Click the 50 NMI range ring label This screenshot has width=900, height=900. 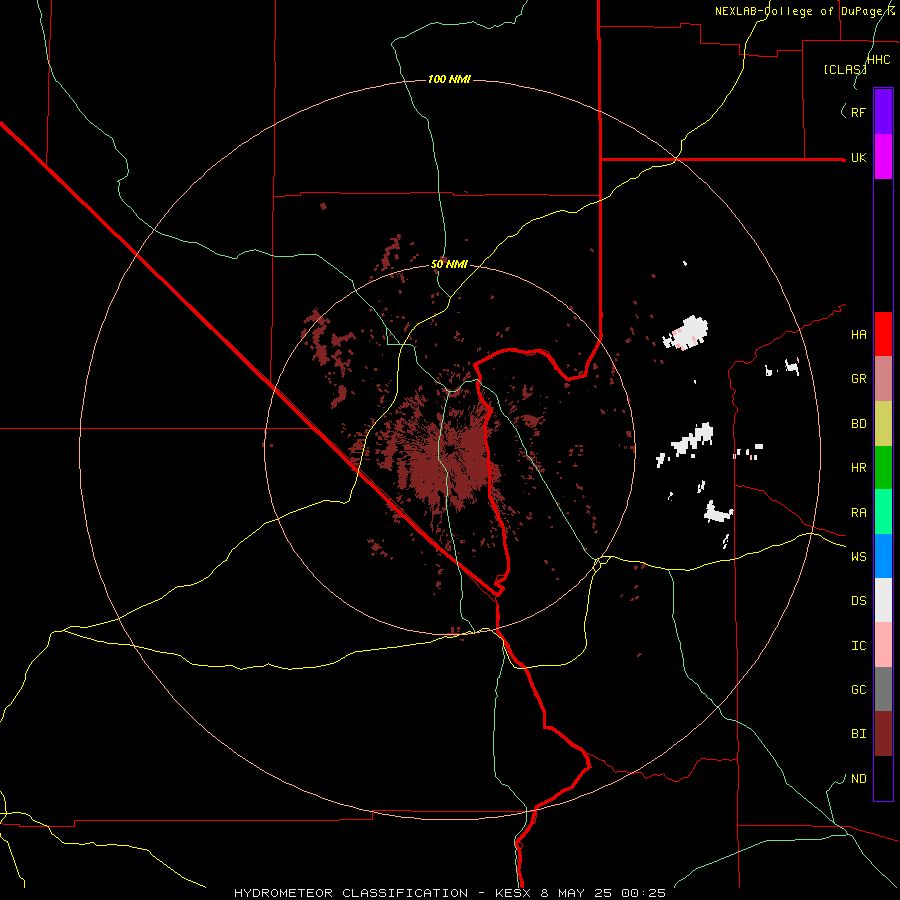(449, 264)
